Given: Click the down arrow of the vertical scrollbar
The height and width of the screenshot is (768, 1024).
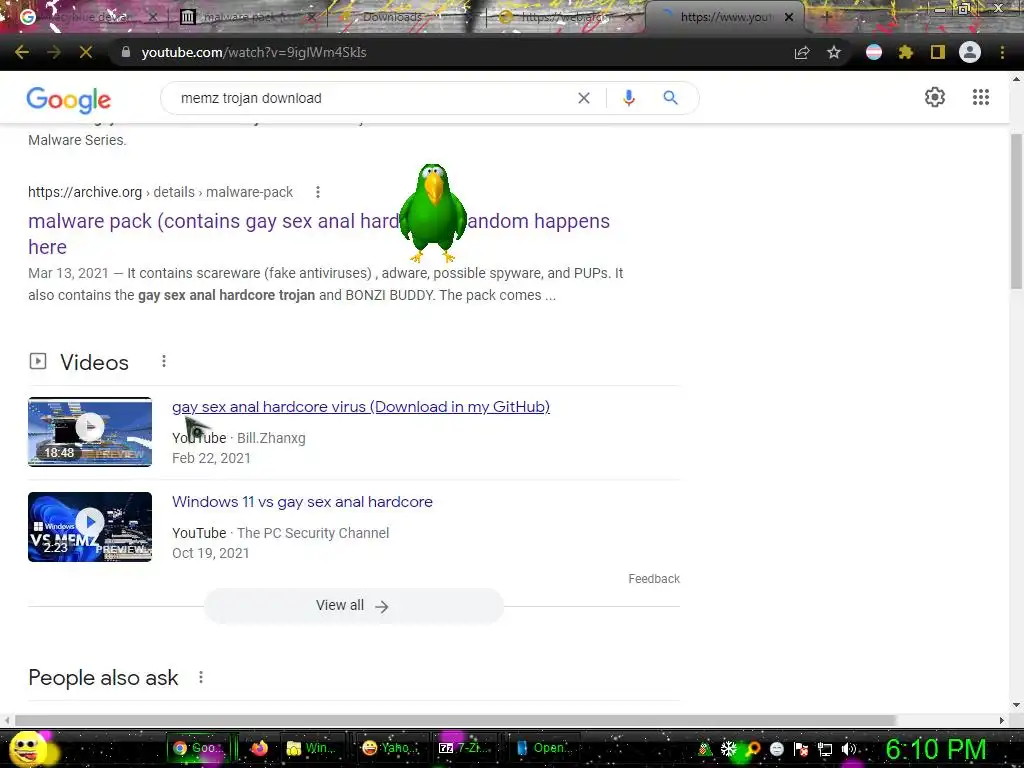Looking at the screenshot, I should point(1016,705).
